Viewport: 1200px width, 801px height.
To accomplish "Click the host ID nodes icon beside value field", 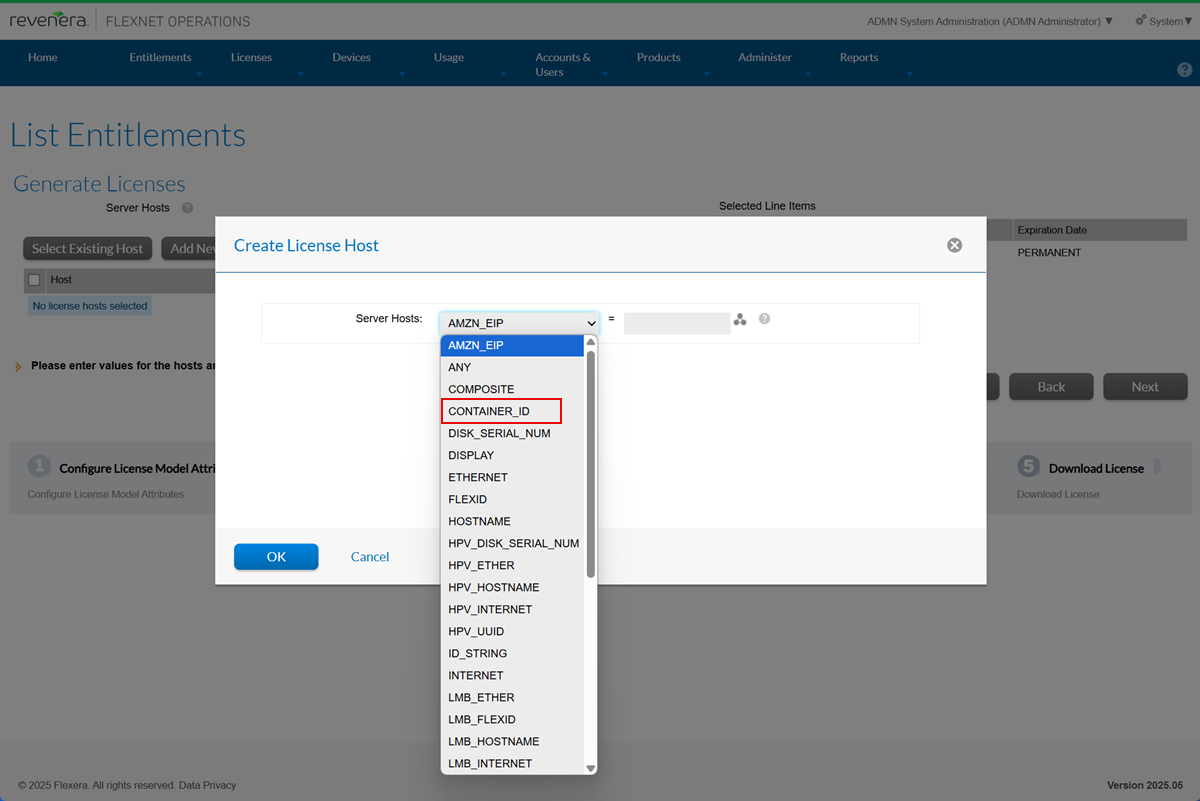I will point(740,320).
